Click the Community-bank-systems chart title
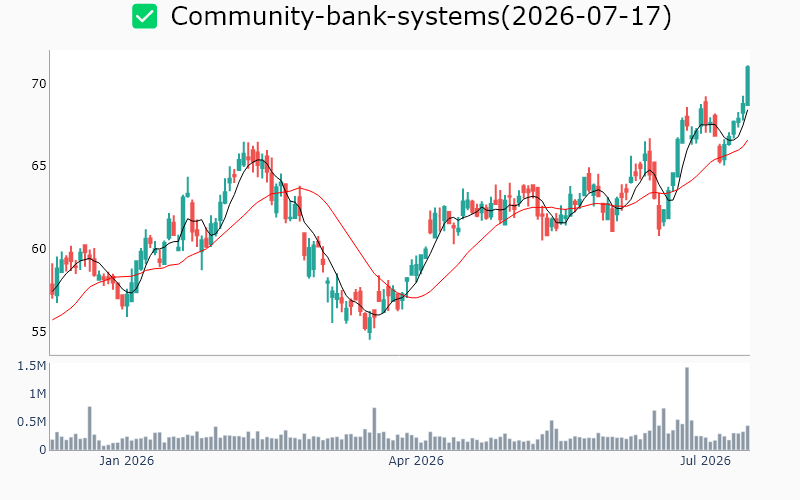800x500 pixels. 421,16
